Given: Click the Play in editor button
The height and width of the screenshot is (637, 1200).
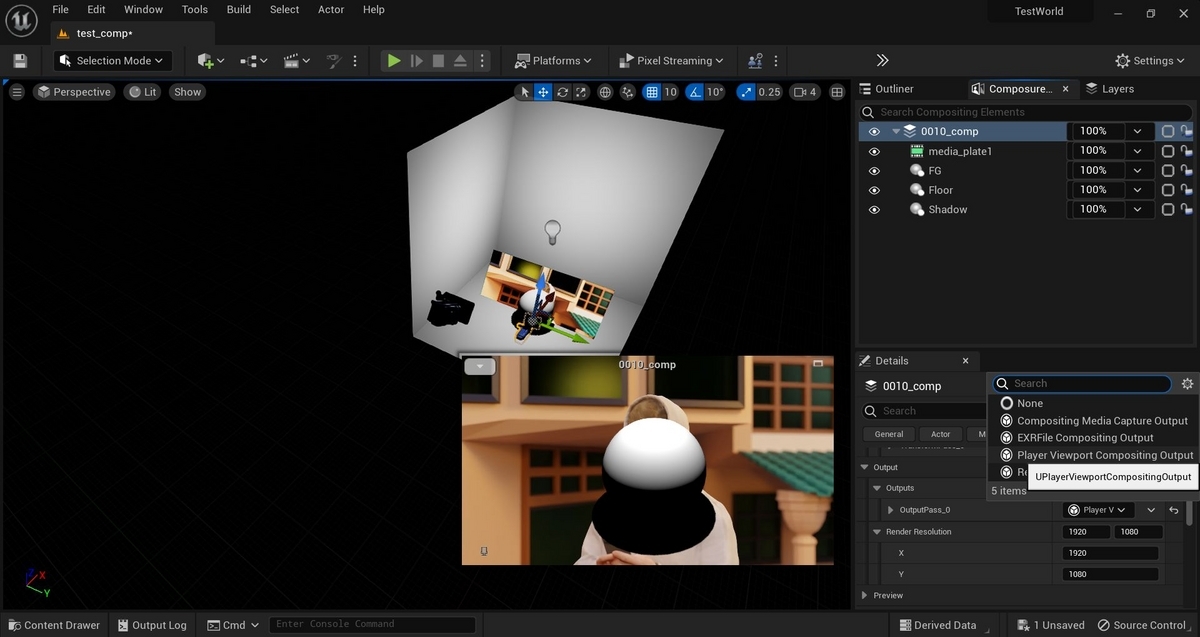Looking at the screenshot, I should tap(394, 61).
